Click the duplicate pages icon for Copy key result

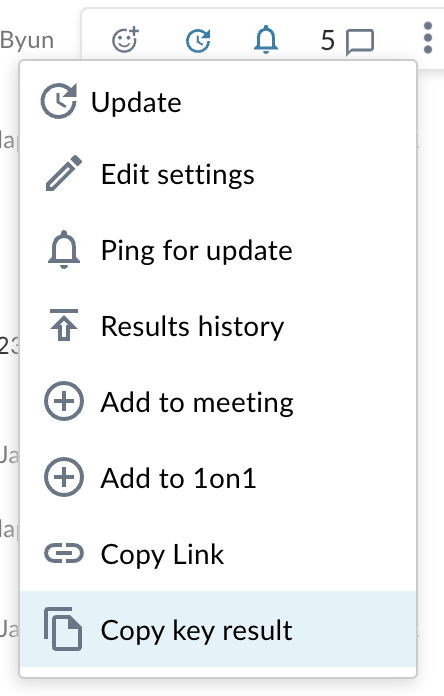pyautogui.click(x=63, y=629)
